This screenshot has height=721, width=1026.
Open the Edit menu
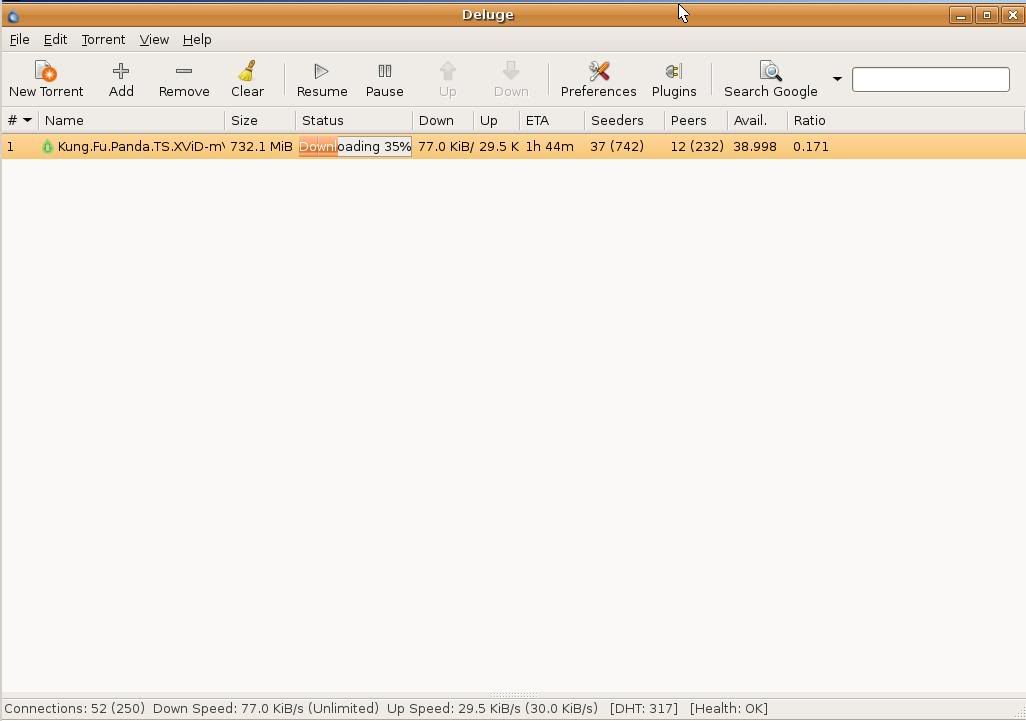pos(56,40)
